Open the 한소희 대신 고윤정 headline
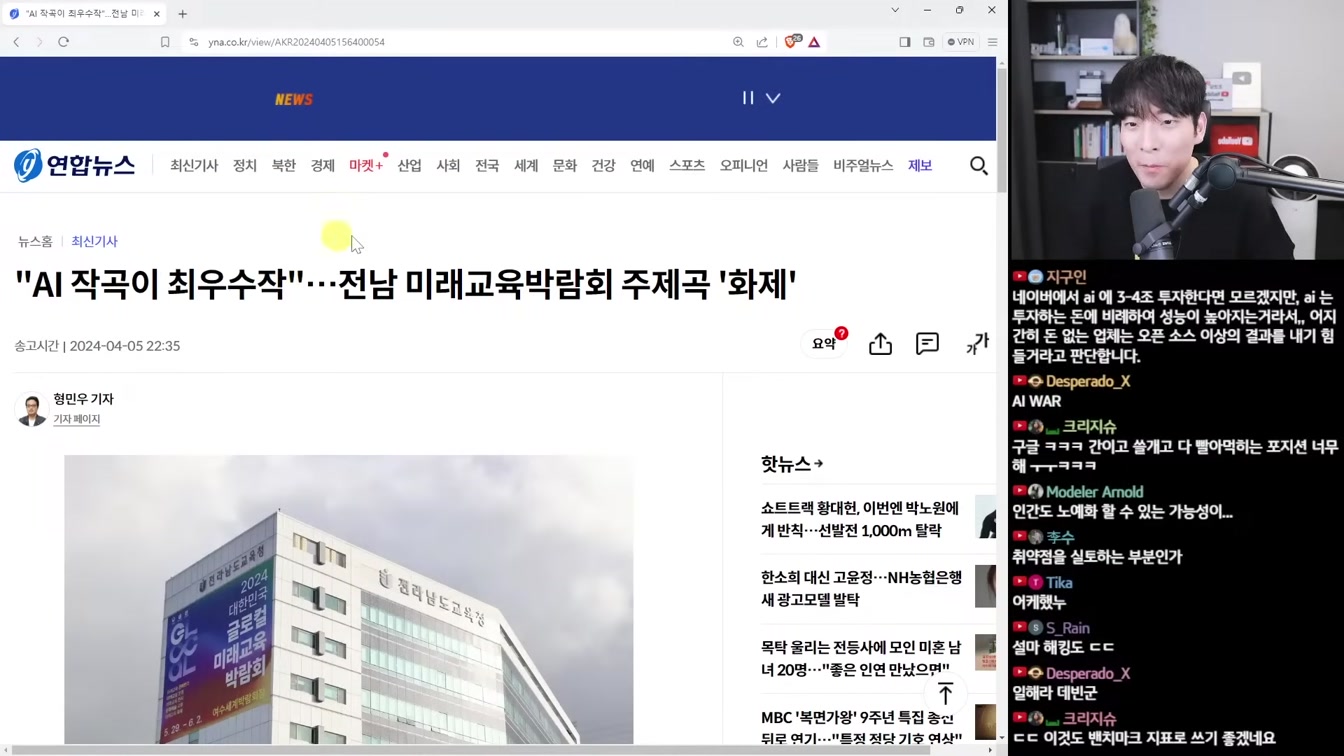1344x756 pixels. pyautogui.click(x=862, y=588)
